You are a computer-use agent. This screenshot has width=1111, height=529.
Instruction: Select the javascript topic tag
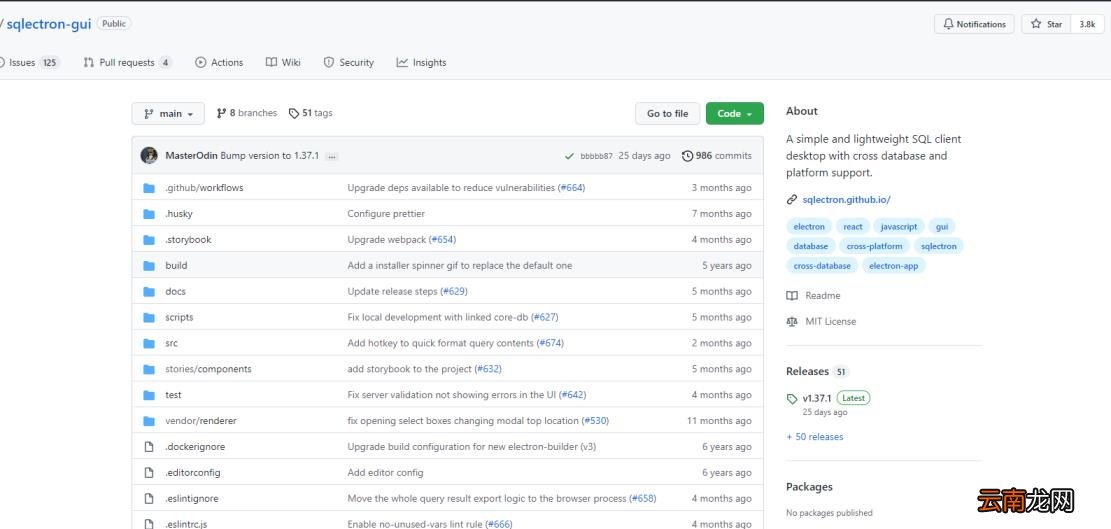click(899, 227)
